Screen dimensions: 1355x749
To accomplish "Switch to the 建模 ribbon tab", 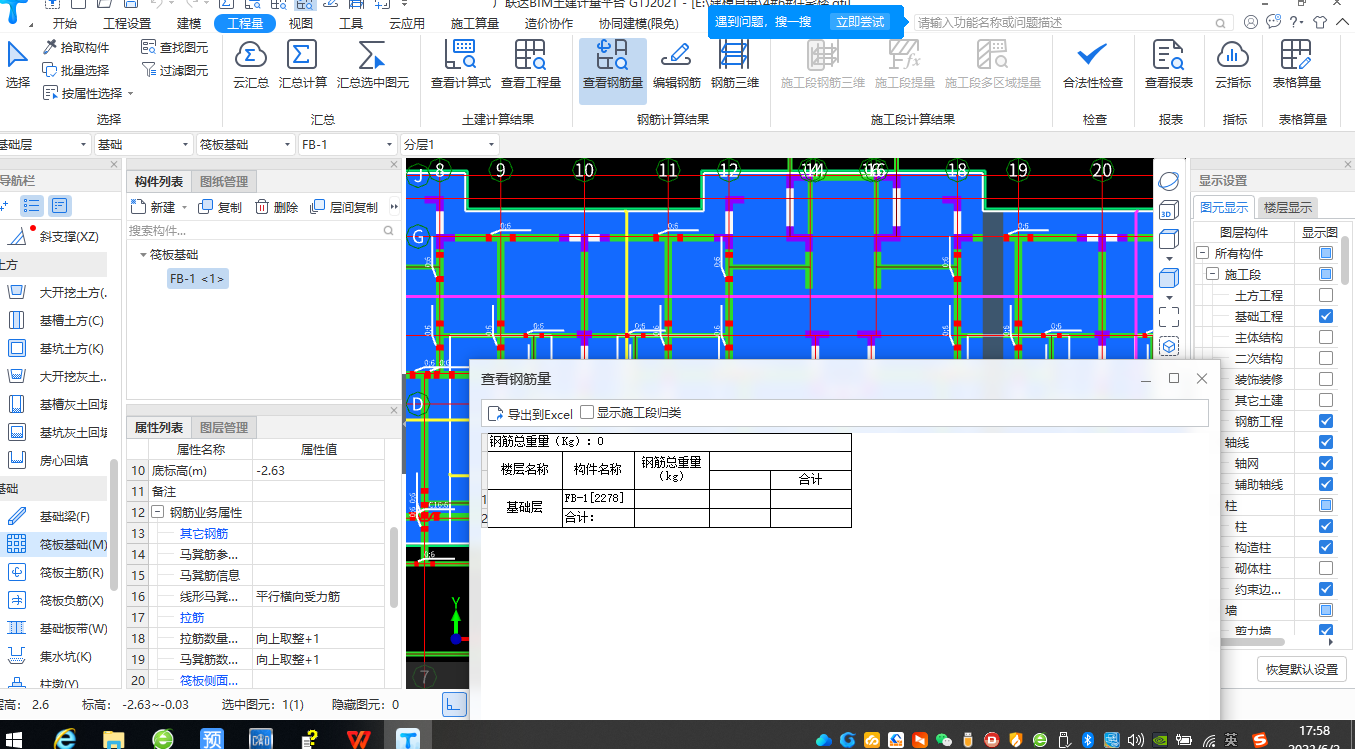I will pos(188,23).
